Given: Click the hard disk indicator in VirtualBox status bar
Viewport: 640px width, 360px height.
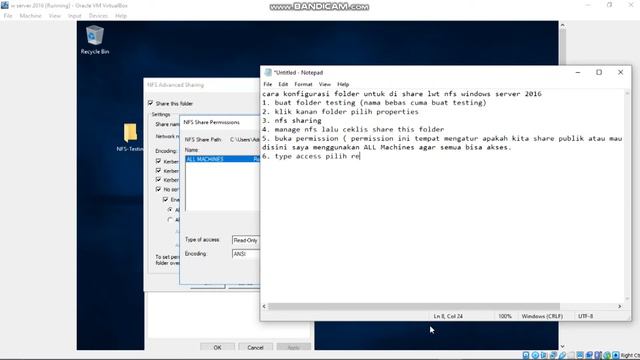Looking at the screenshot, I should click(526, 355).
